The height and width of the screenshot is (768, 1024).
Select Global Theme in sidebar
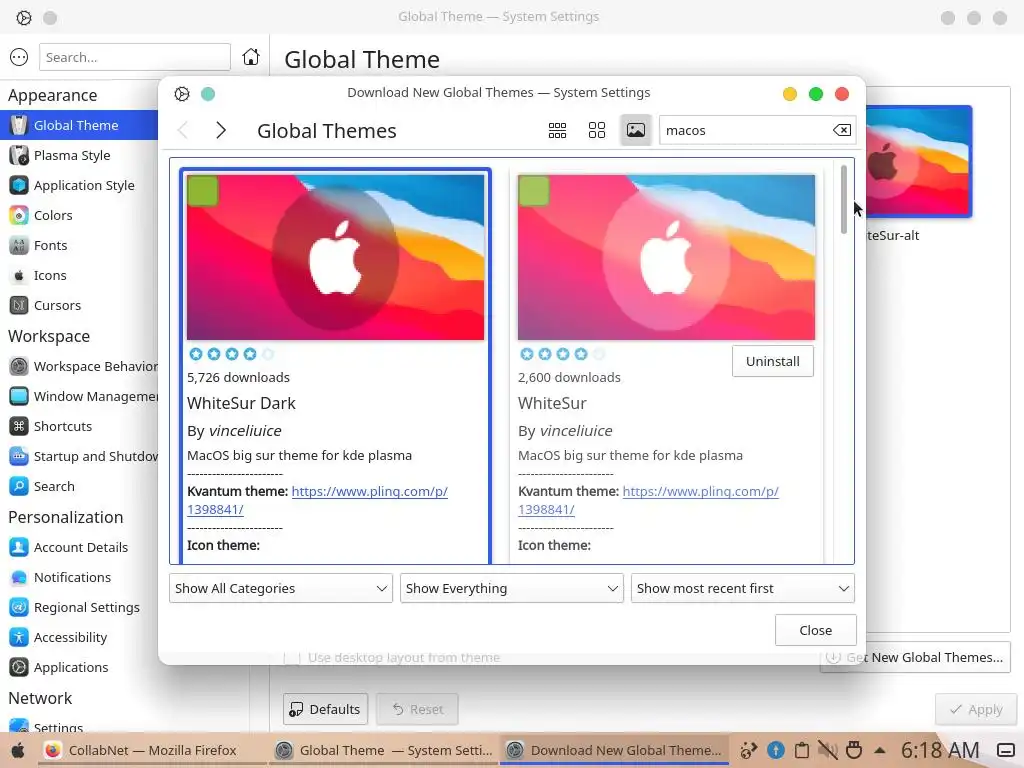click(x=79, y=125)
